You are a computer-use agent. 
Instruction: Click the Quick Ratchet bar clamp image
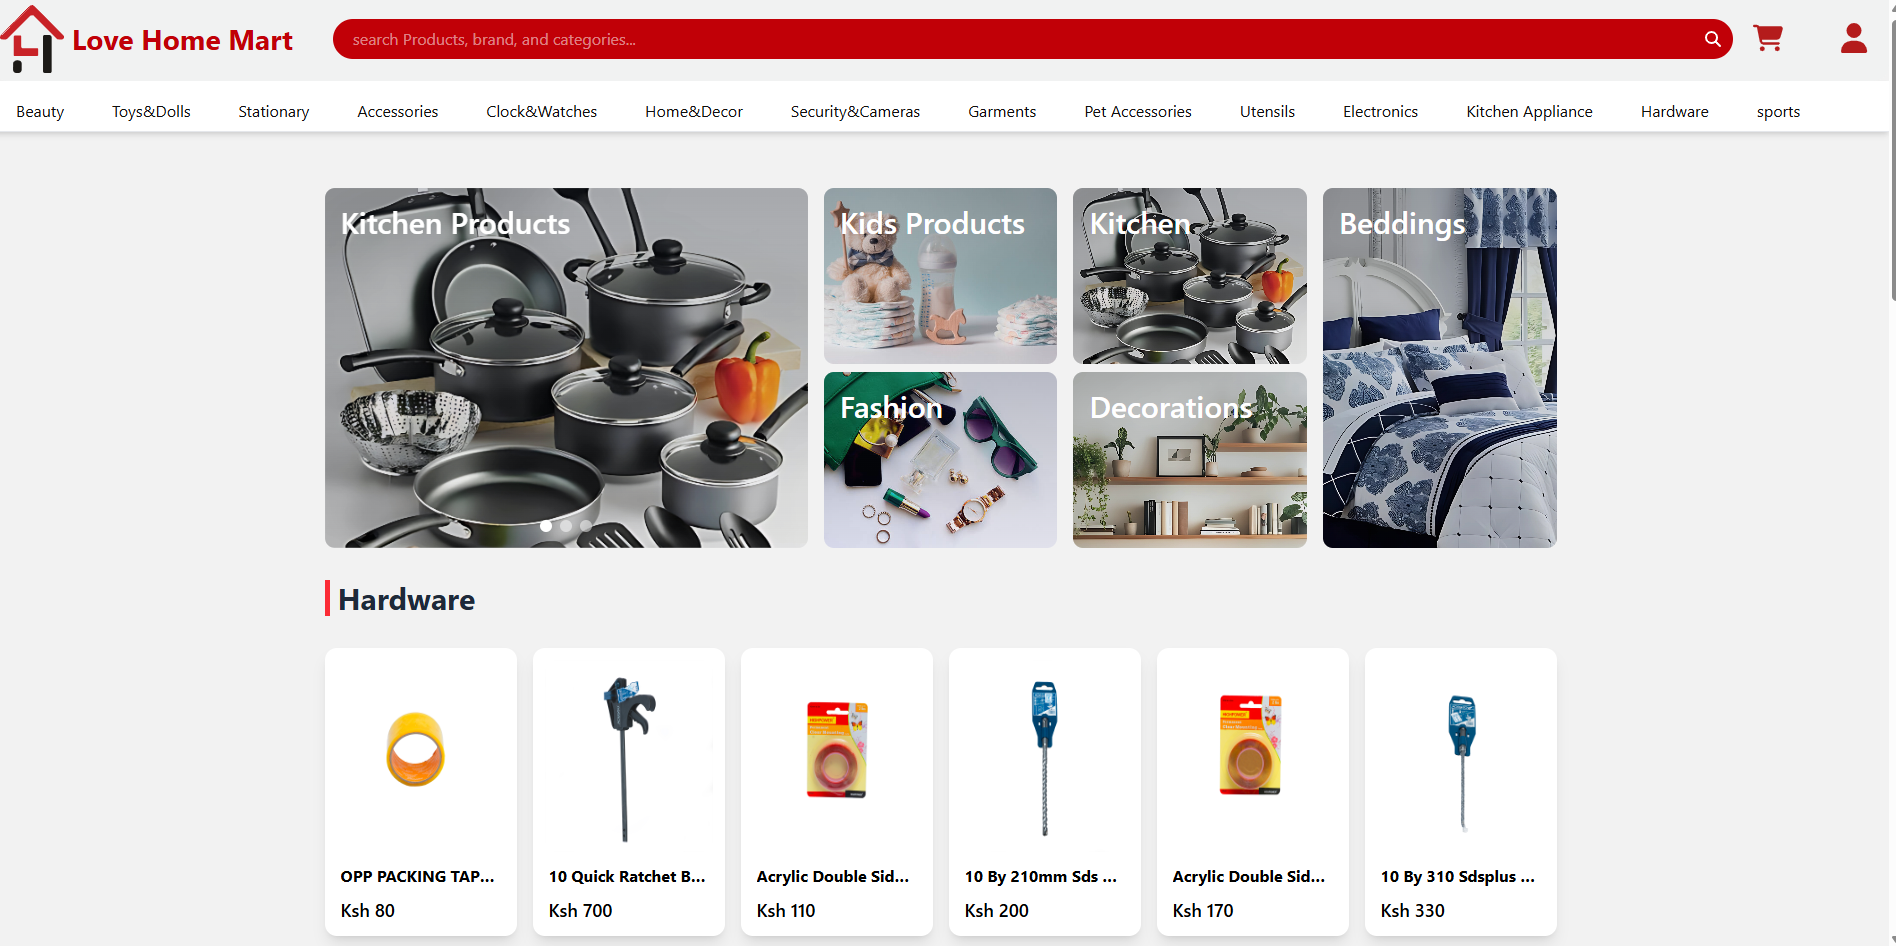click(629, 758)
